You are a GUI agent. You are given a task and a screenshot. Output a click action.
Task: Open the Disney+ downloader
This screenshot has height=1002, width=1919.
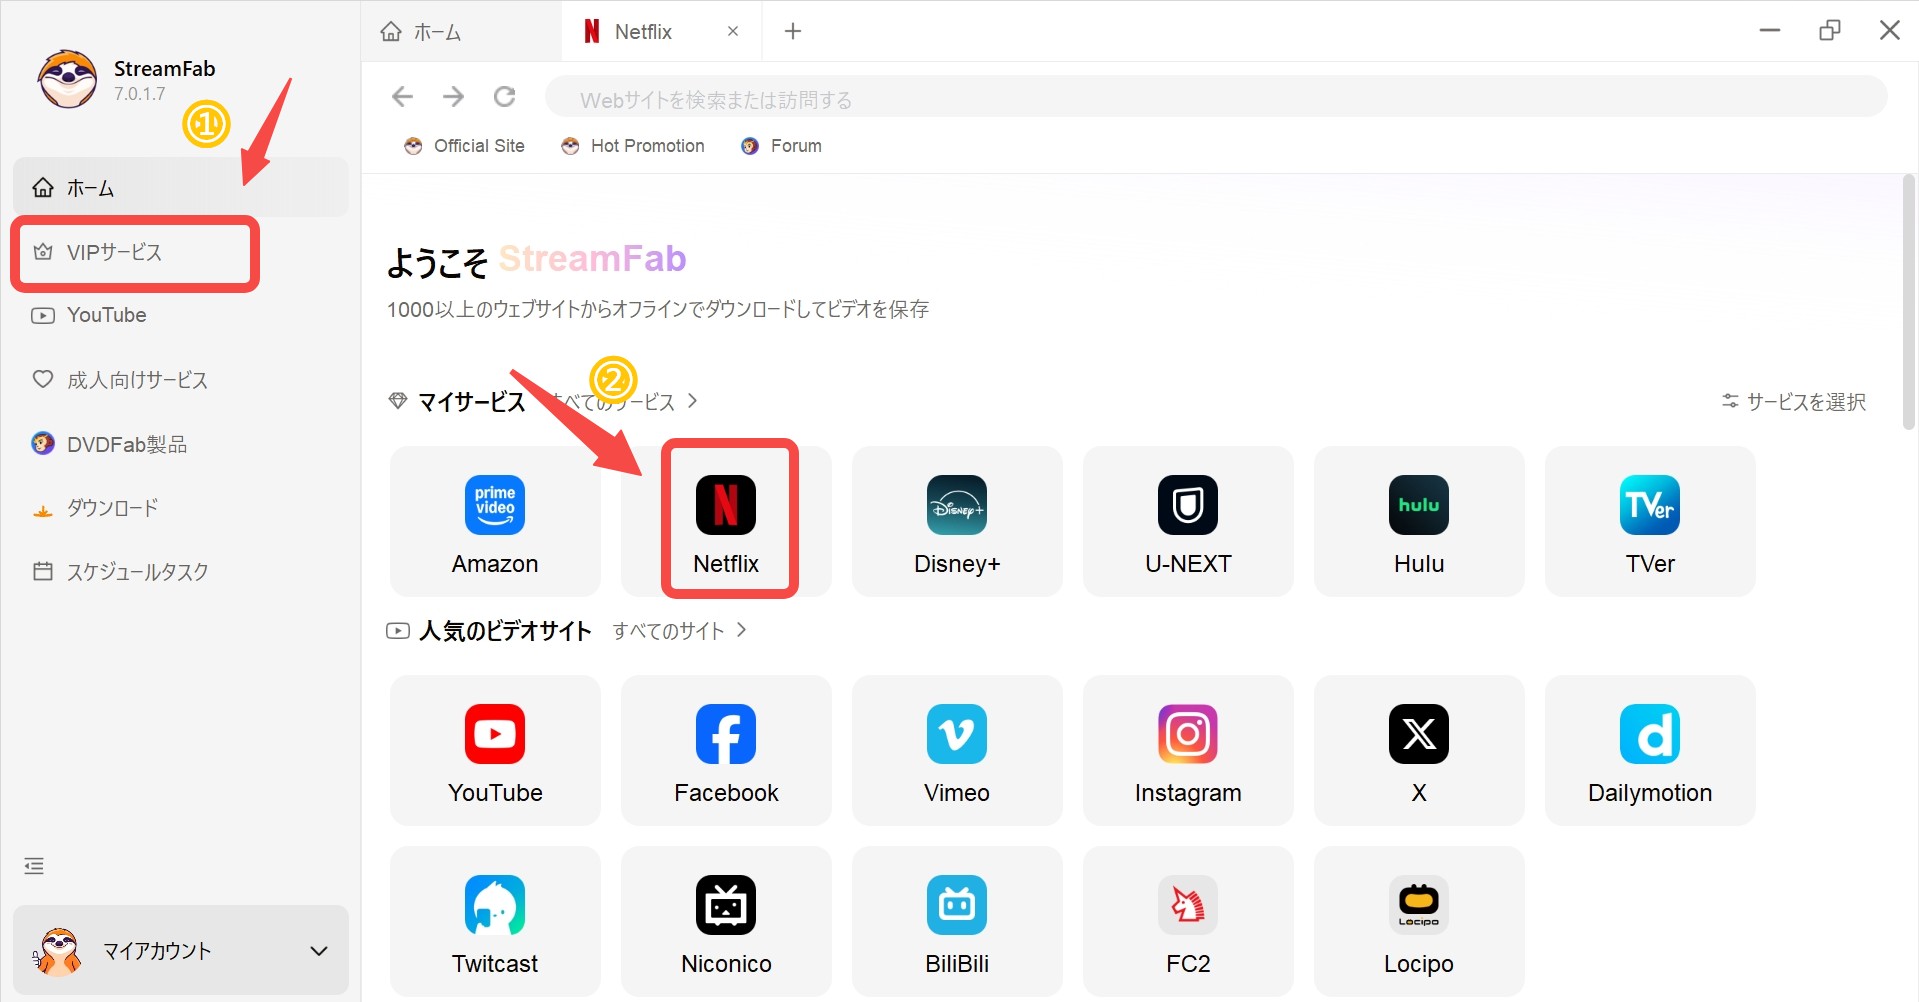point(956,519)
